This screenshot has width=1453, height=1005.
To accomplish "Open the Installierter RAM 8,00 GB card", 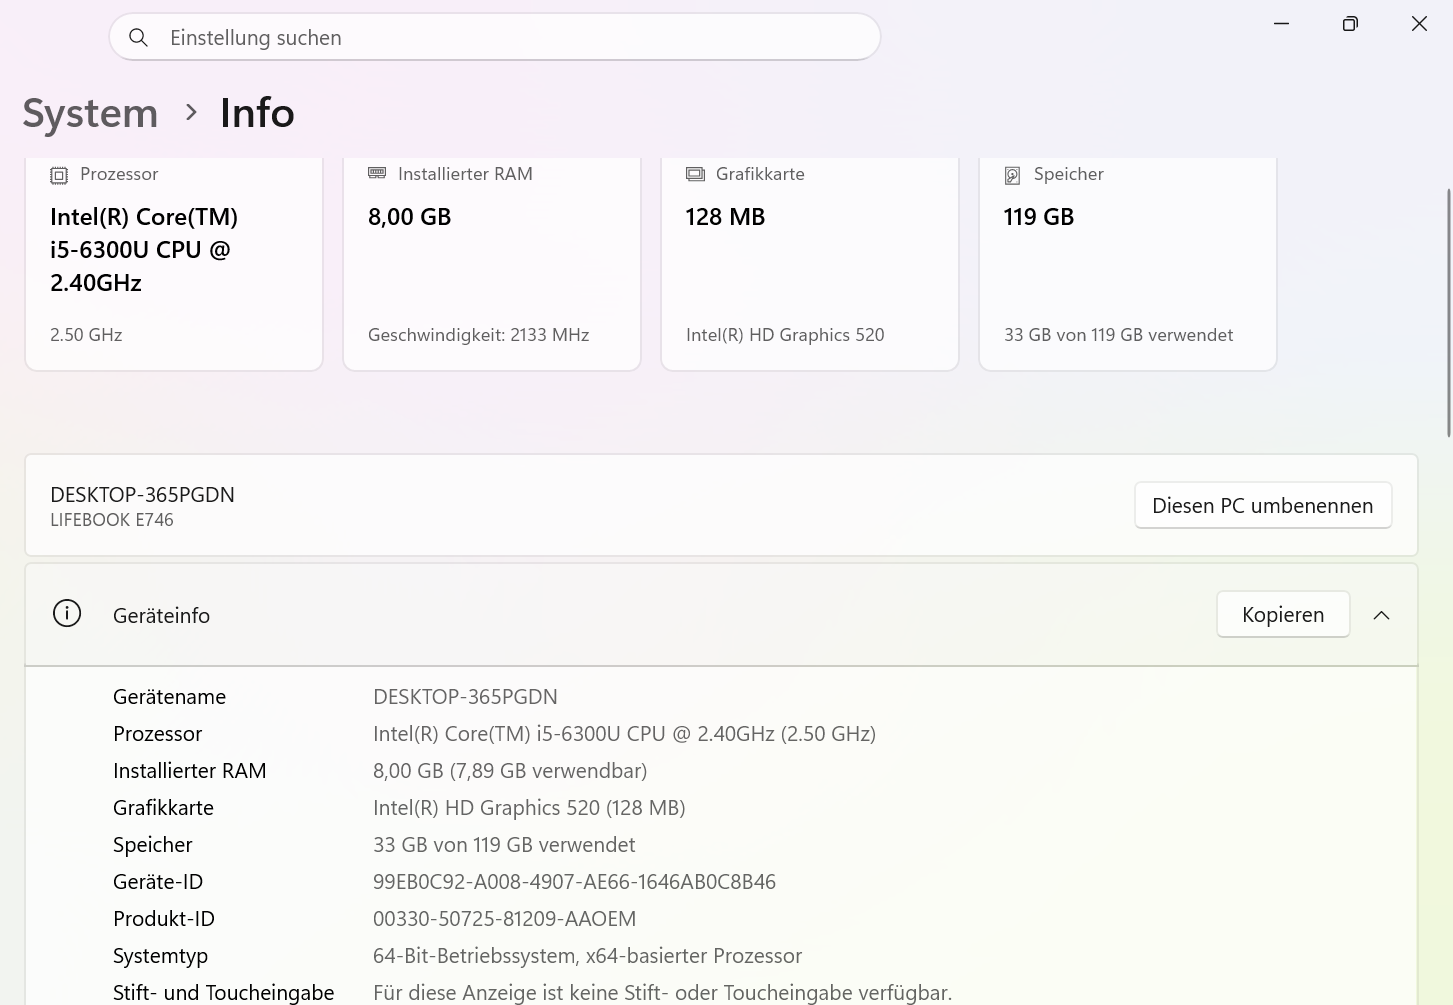I will tap(492, 264).
